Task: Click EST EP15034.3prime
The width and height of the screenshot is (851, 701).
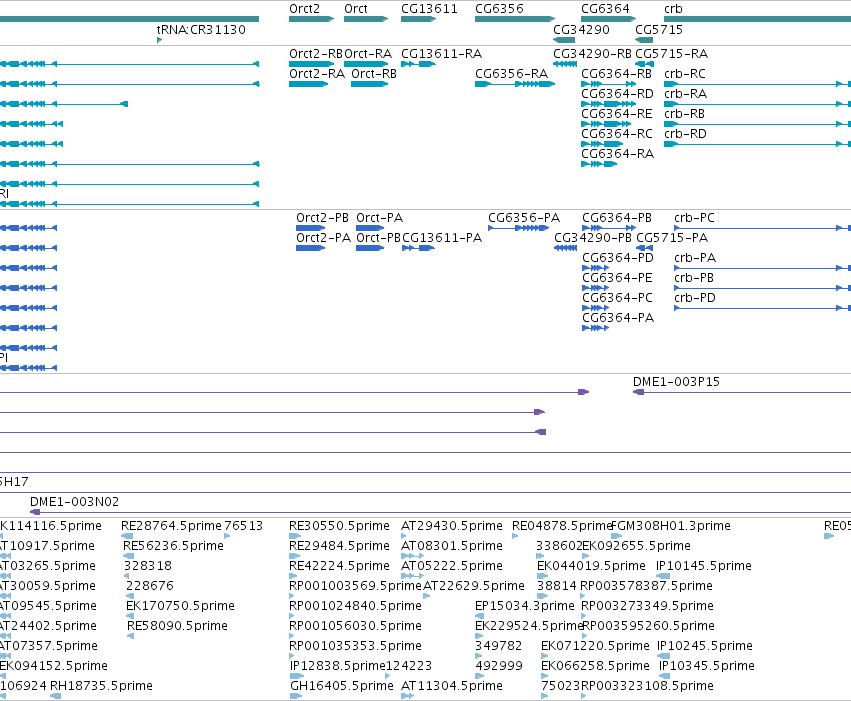Action: 479,616
